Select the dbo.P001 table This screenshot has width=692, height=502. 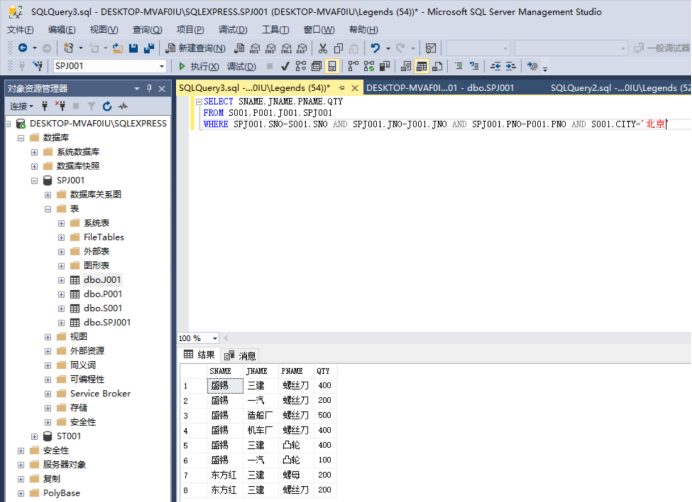coord(103,294)
